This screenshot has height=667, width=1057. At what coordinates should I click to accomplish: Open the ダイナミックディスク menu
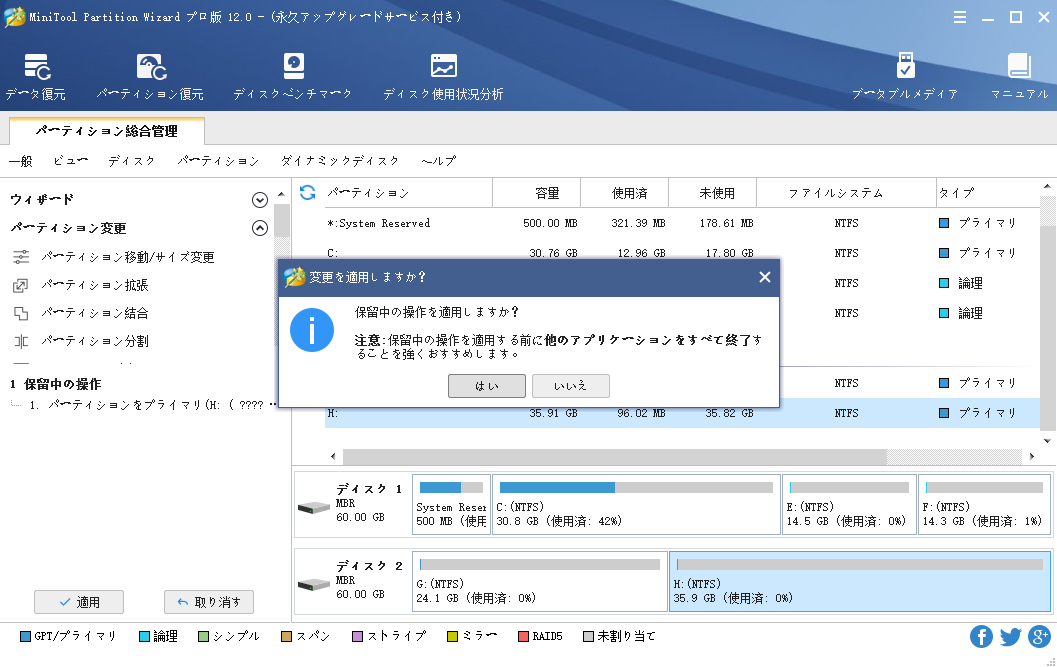340,161
